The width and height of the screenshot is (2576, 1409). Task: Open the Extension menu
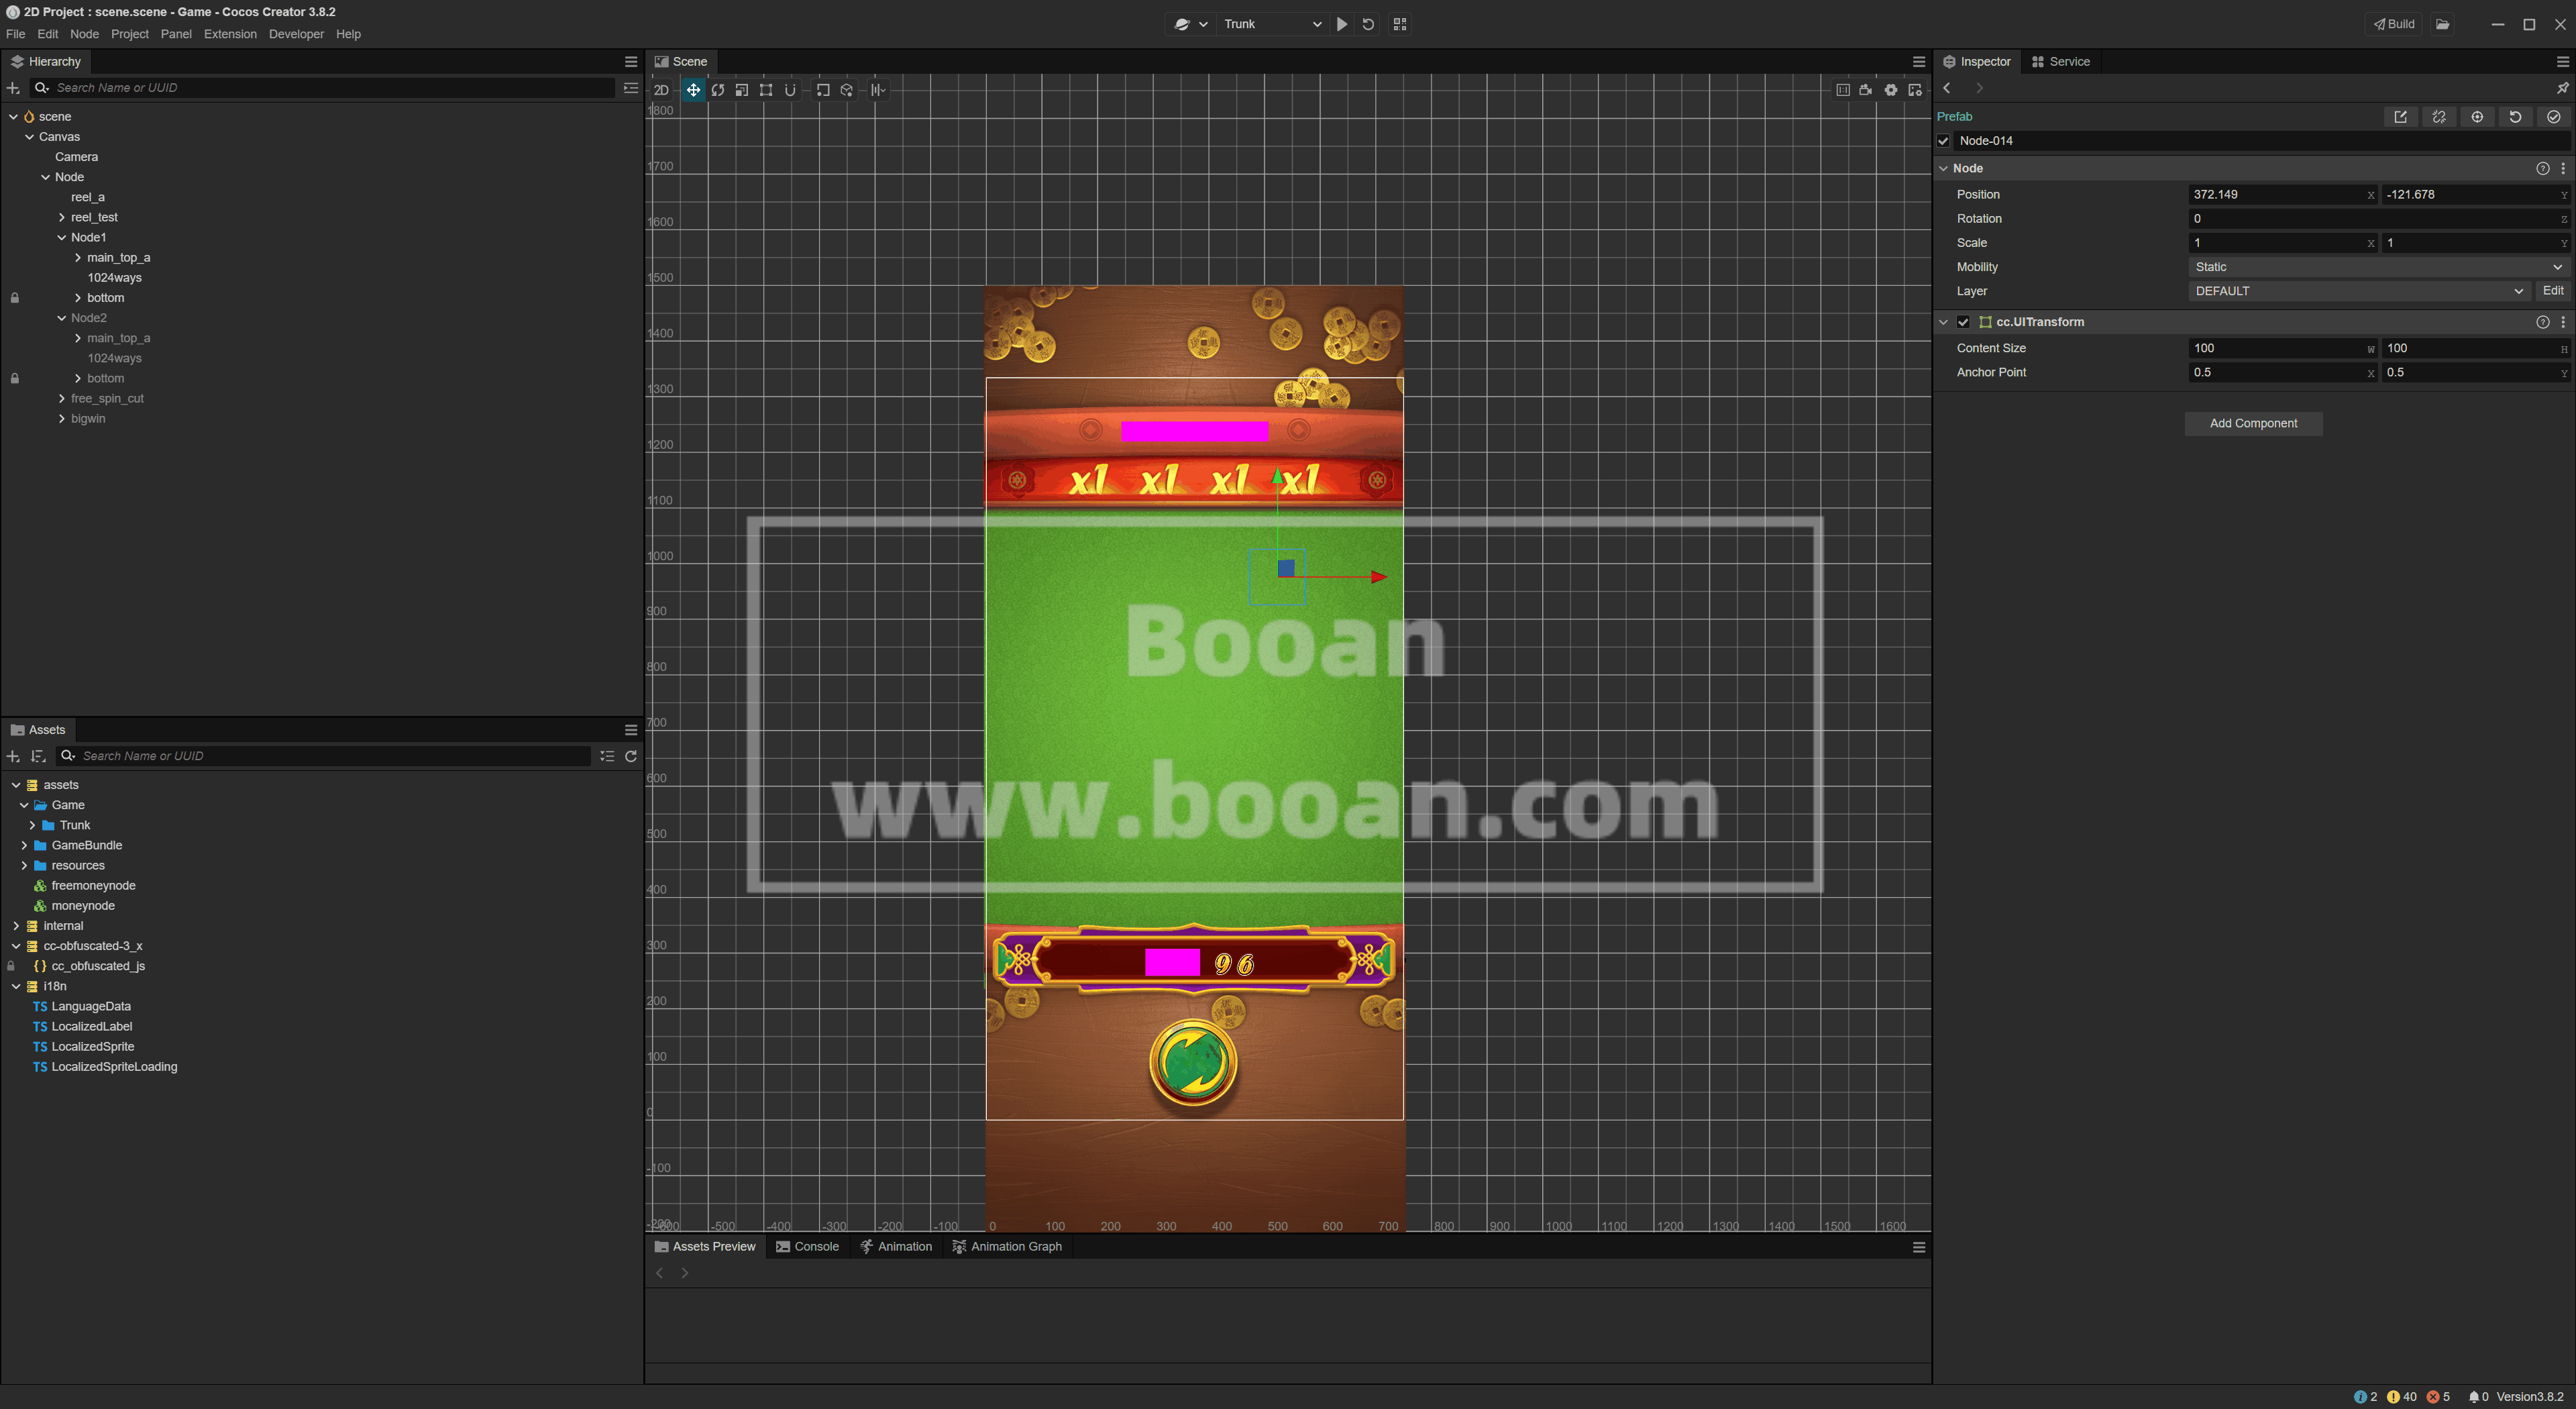[x=230, y=34]
